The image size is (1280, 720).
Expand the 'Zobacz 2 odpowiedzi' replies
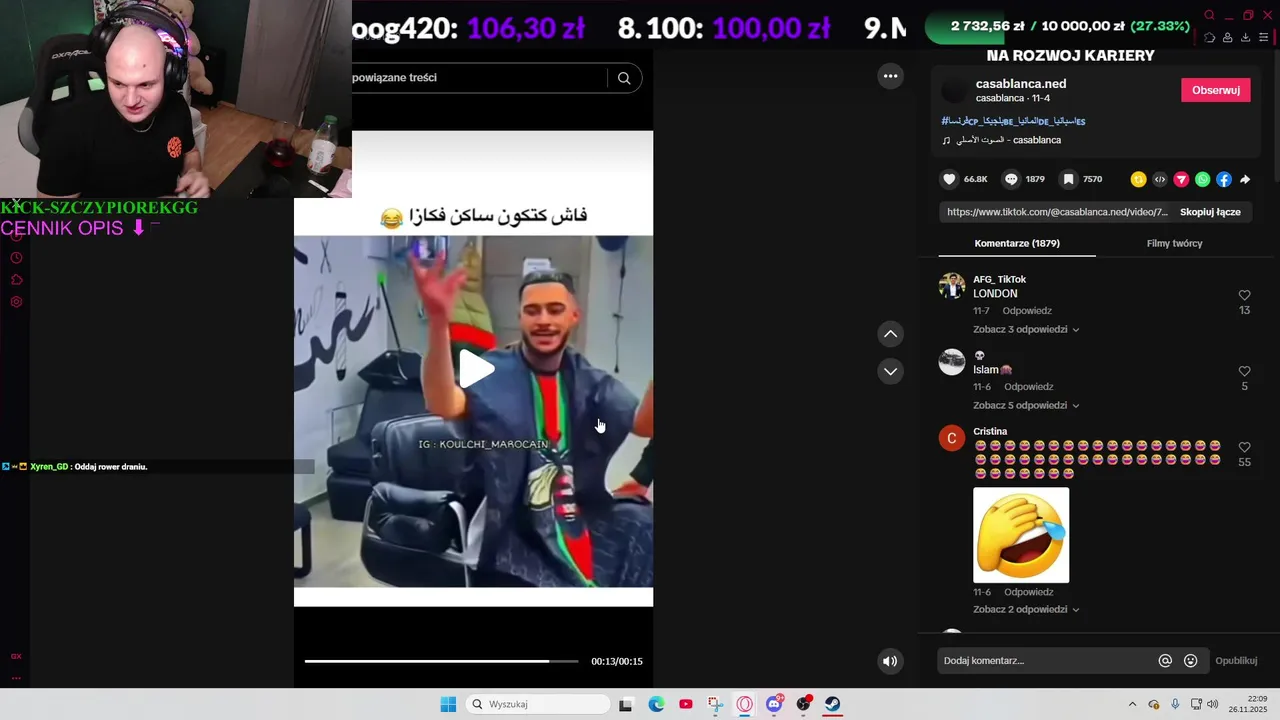click(1026, 609)
